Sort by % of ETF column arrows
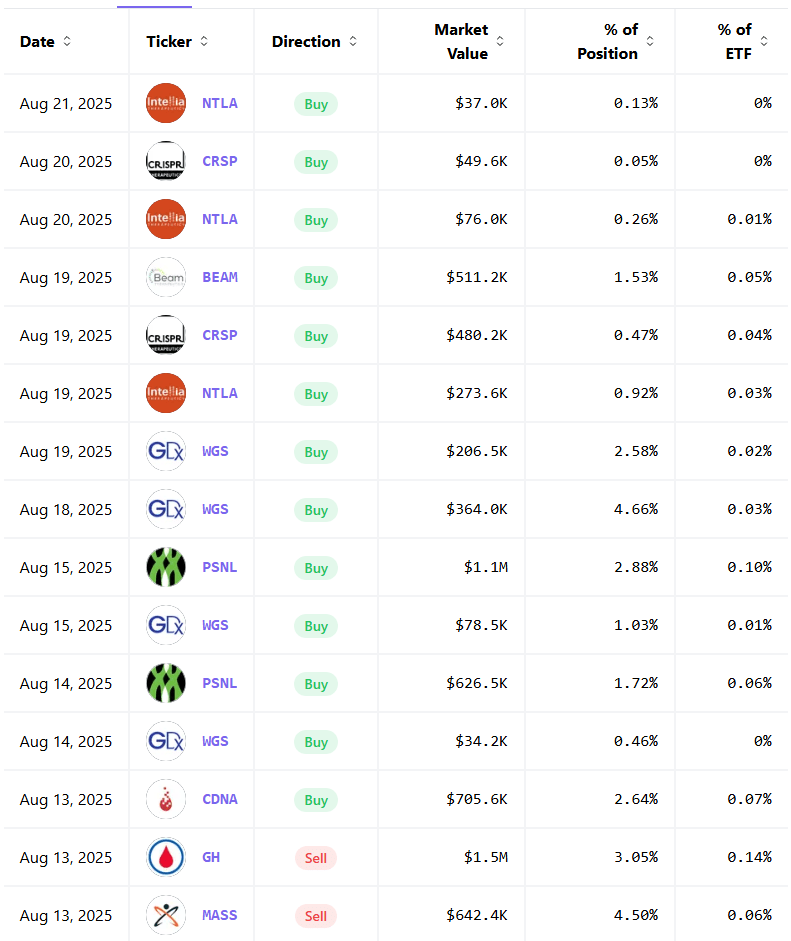 (x=764, y=41)
